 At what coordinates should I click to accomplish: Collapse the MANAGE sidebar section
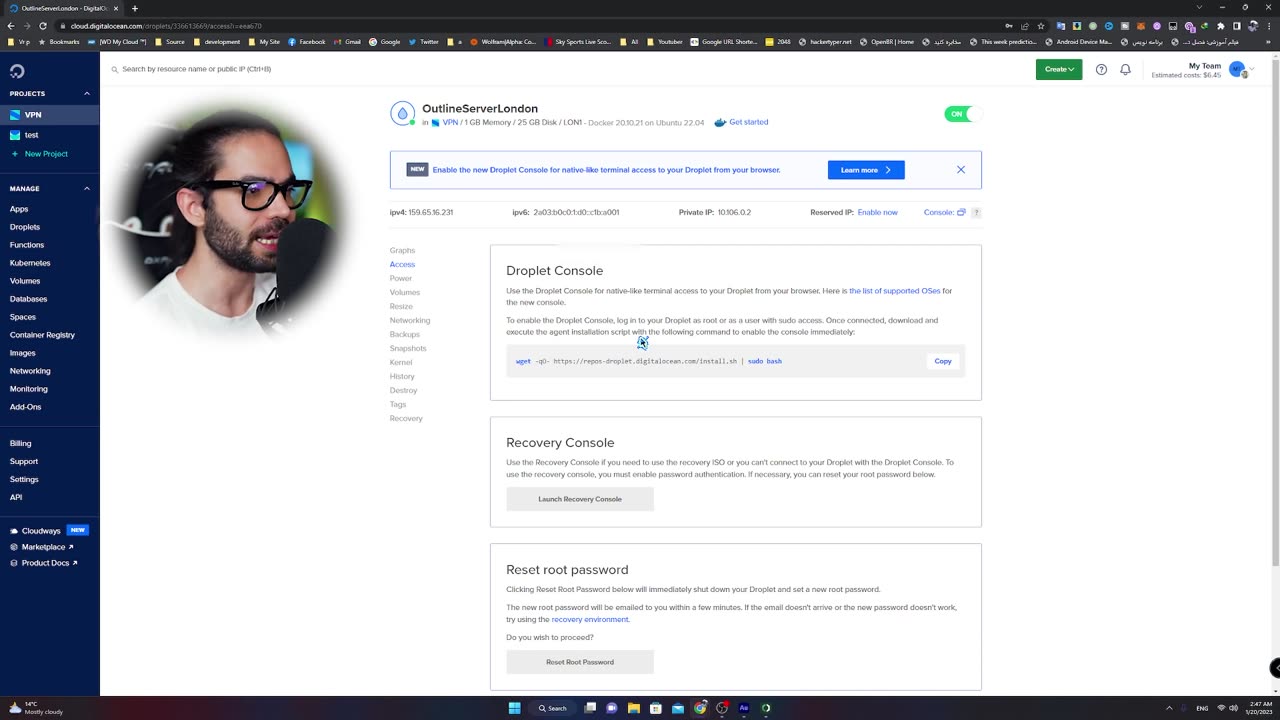pyautogui.click(x=87, y=188)
